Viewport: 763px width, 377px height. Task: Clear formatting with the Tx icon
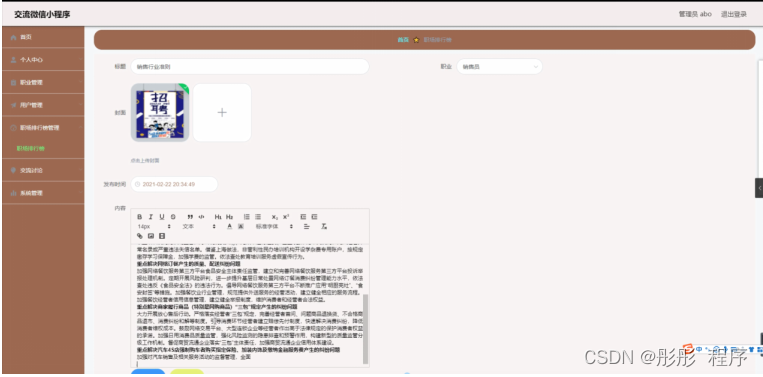click(324, 227)
